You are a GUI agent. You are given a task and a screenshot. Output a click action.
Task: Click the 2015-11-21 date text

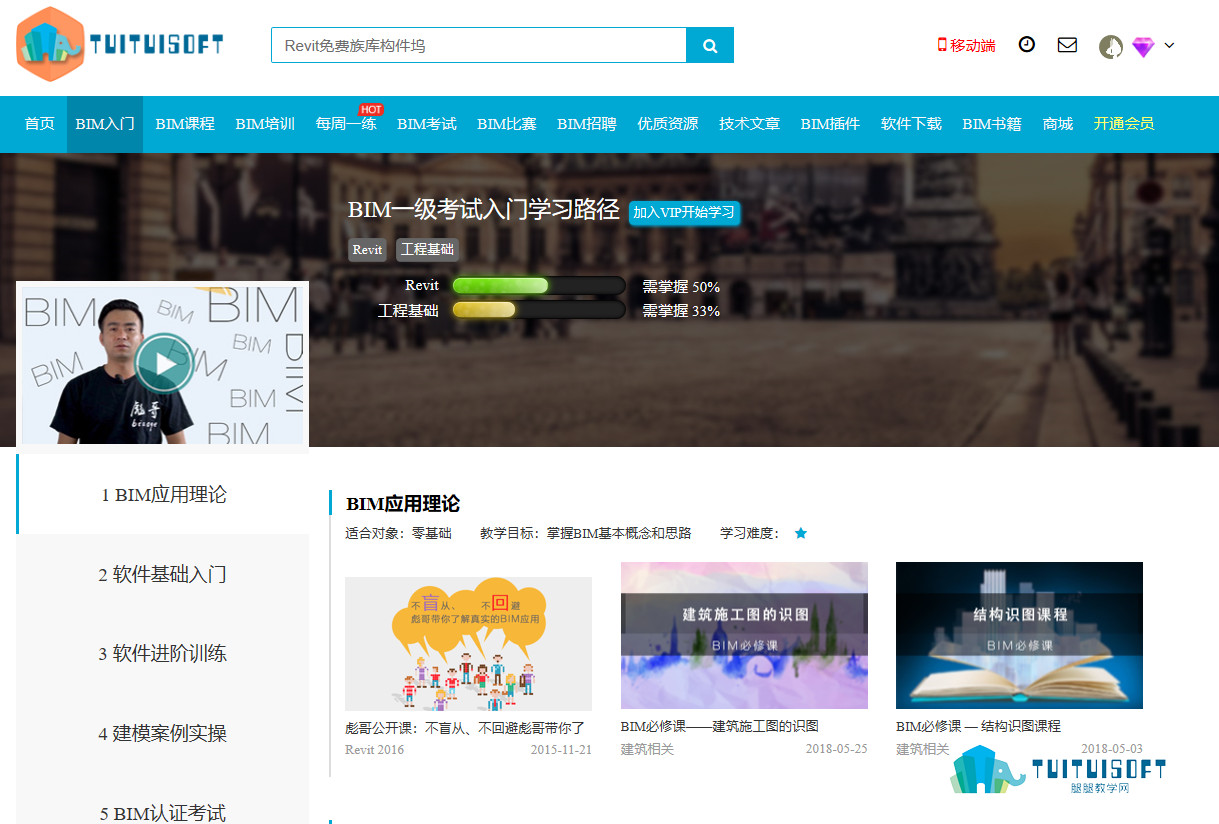point(561,749)
